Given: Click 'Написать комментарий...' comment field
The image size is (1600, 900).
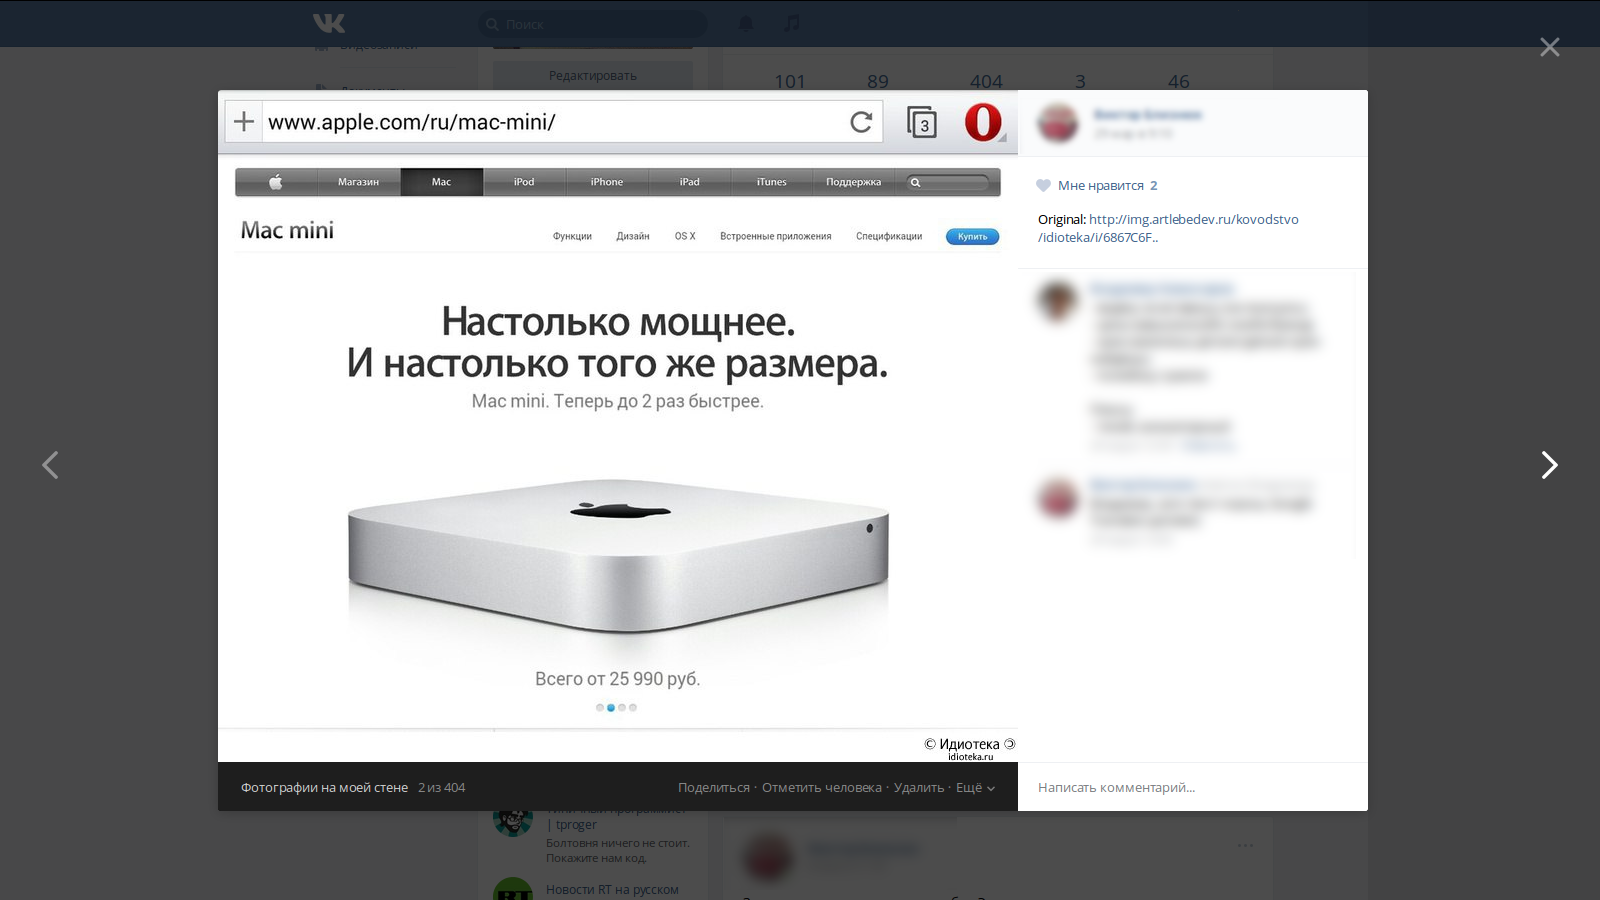Looking at the screenshot, I should click(1192, 787).
